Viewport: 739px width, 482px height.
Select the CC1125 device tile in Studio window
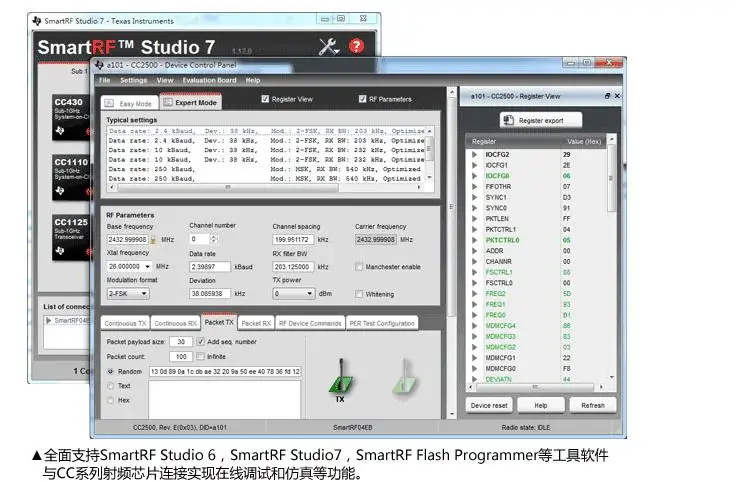(71, 238)
